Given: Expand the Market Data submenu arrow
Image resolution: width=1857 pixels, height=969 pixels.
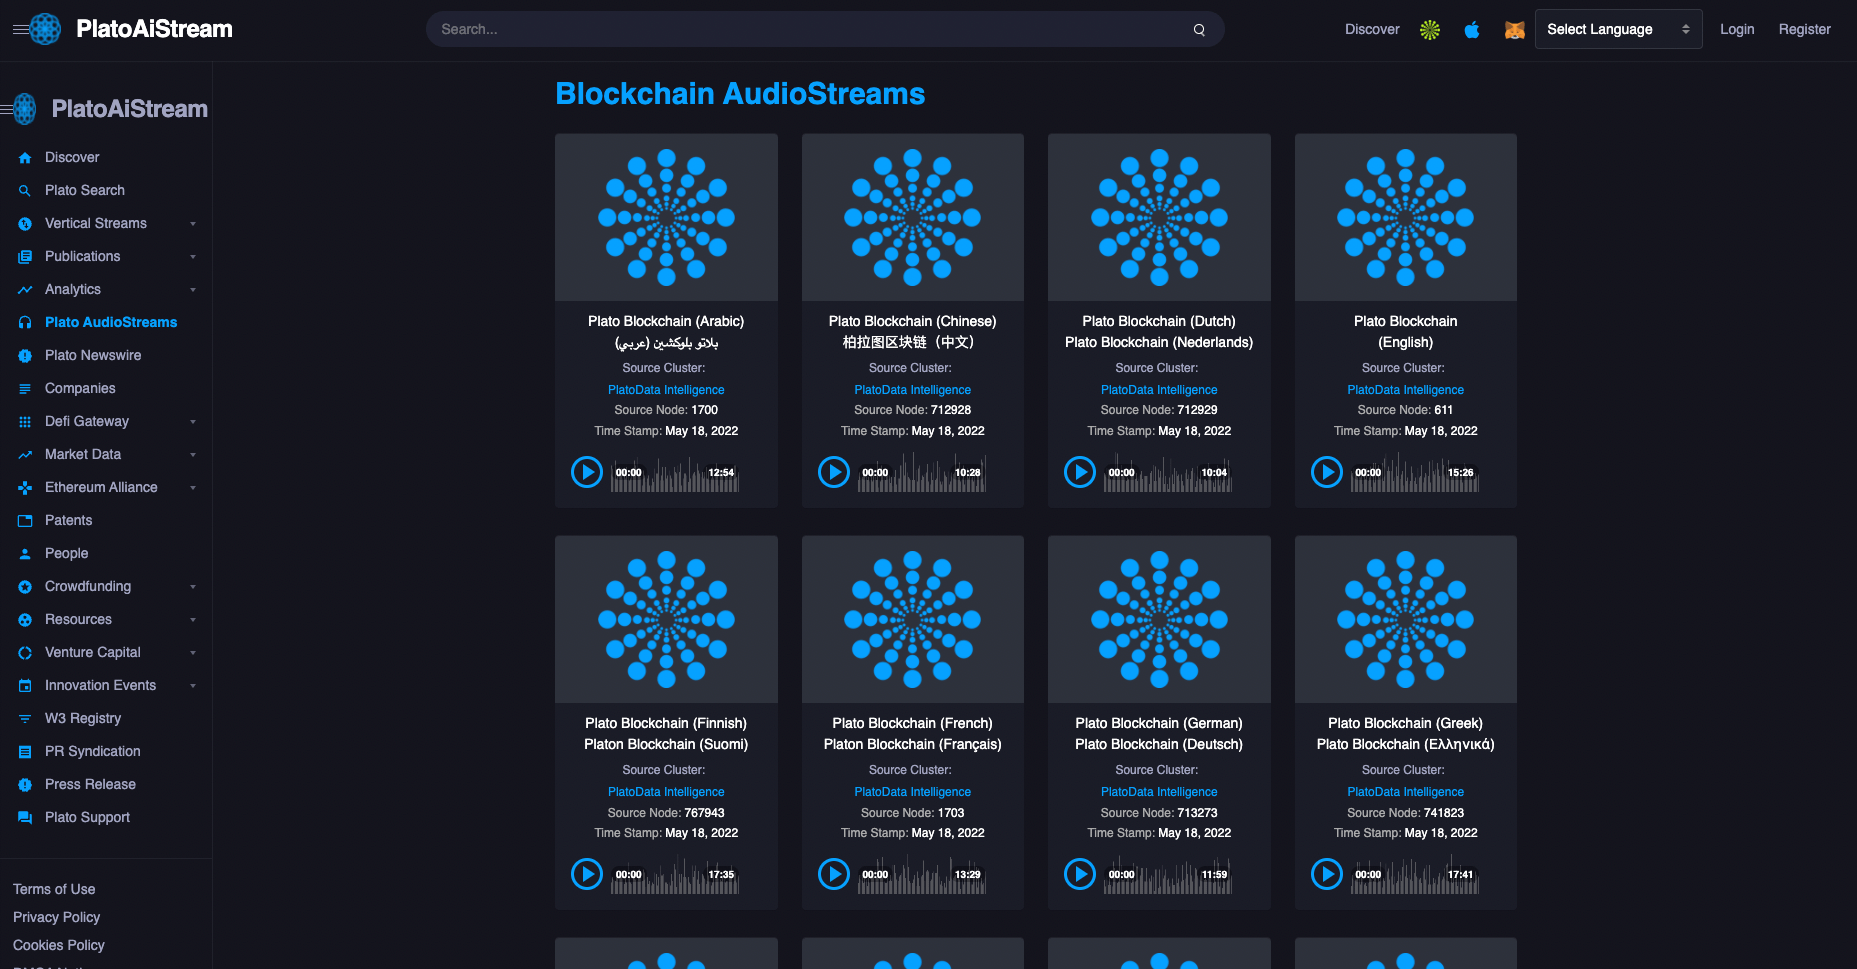Looking at the screenshot, I should click(193, 455).
